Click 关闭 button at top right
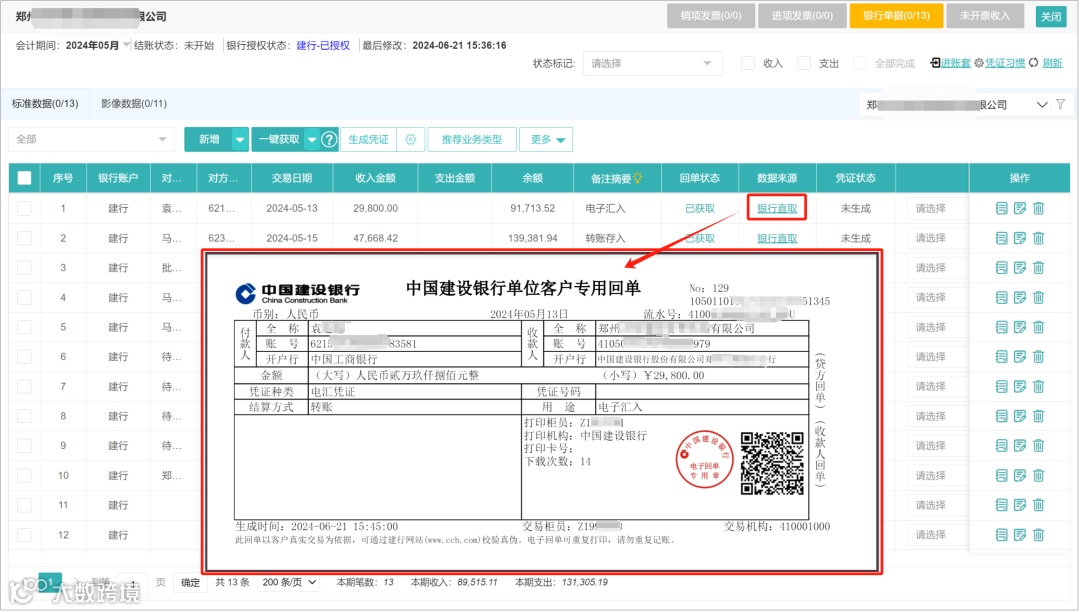This screenshot has height=612, width=1080. click(1051, 16)
